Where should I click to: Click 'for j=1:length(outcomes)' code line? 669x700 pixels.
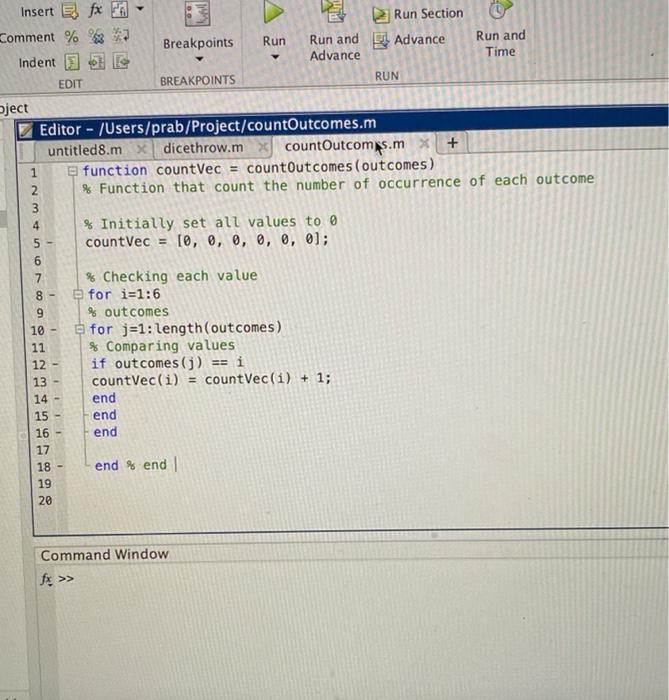coord(186,329)
